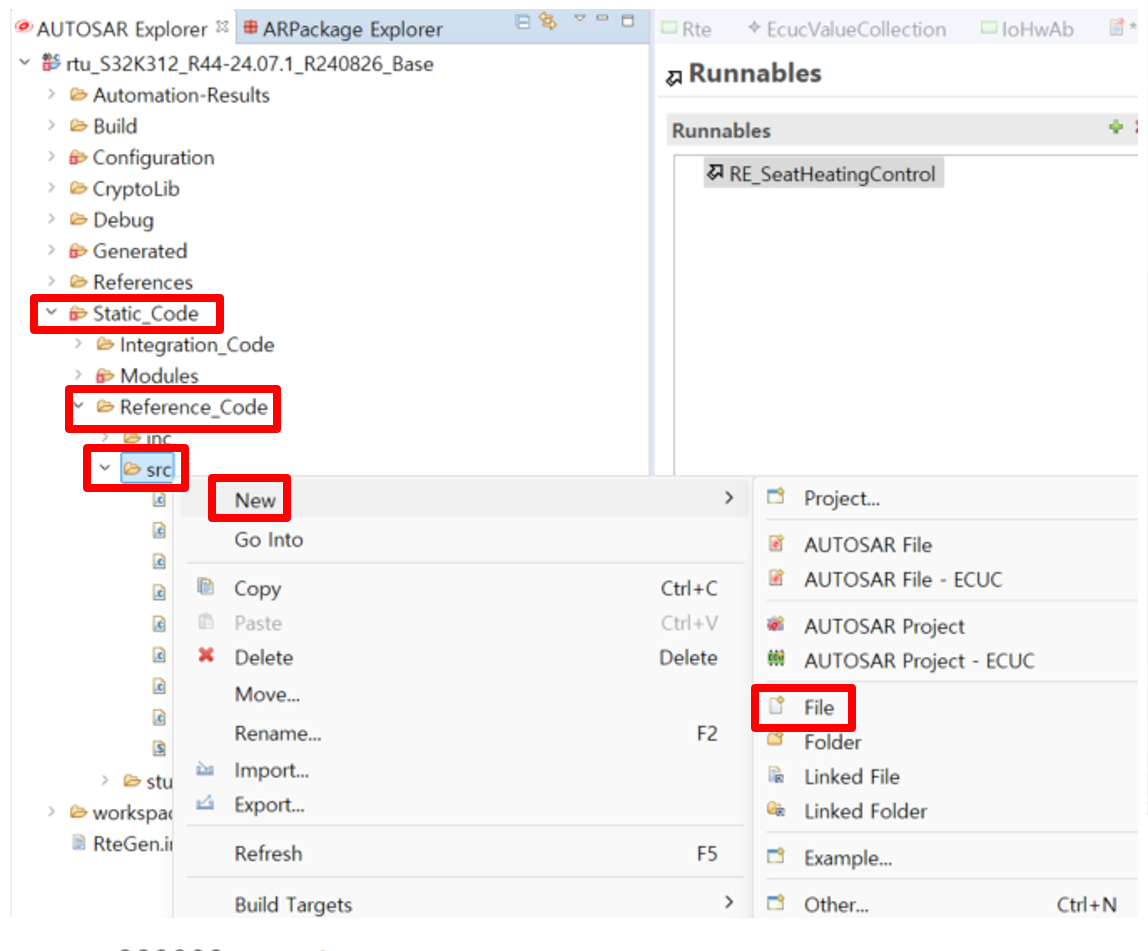Image resolution: width=1148 pixels, height=951 pixels.
Task: Click the Linked Folder icon in submenu
Action: (x=776, y=811)
